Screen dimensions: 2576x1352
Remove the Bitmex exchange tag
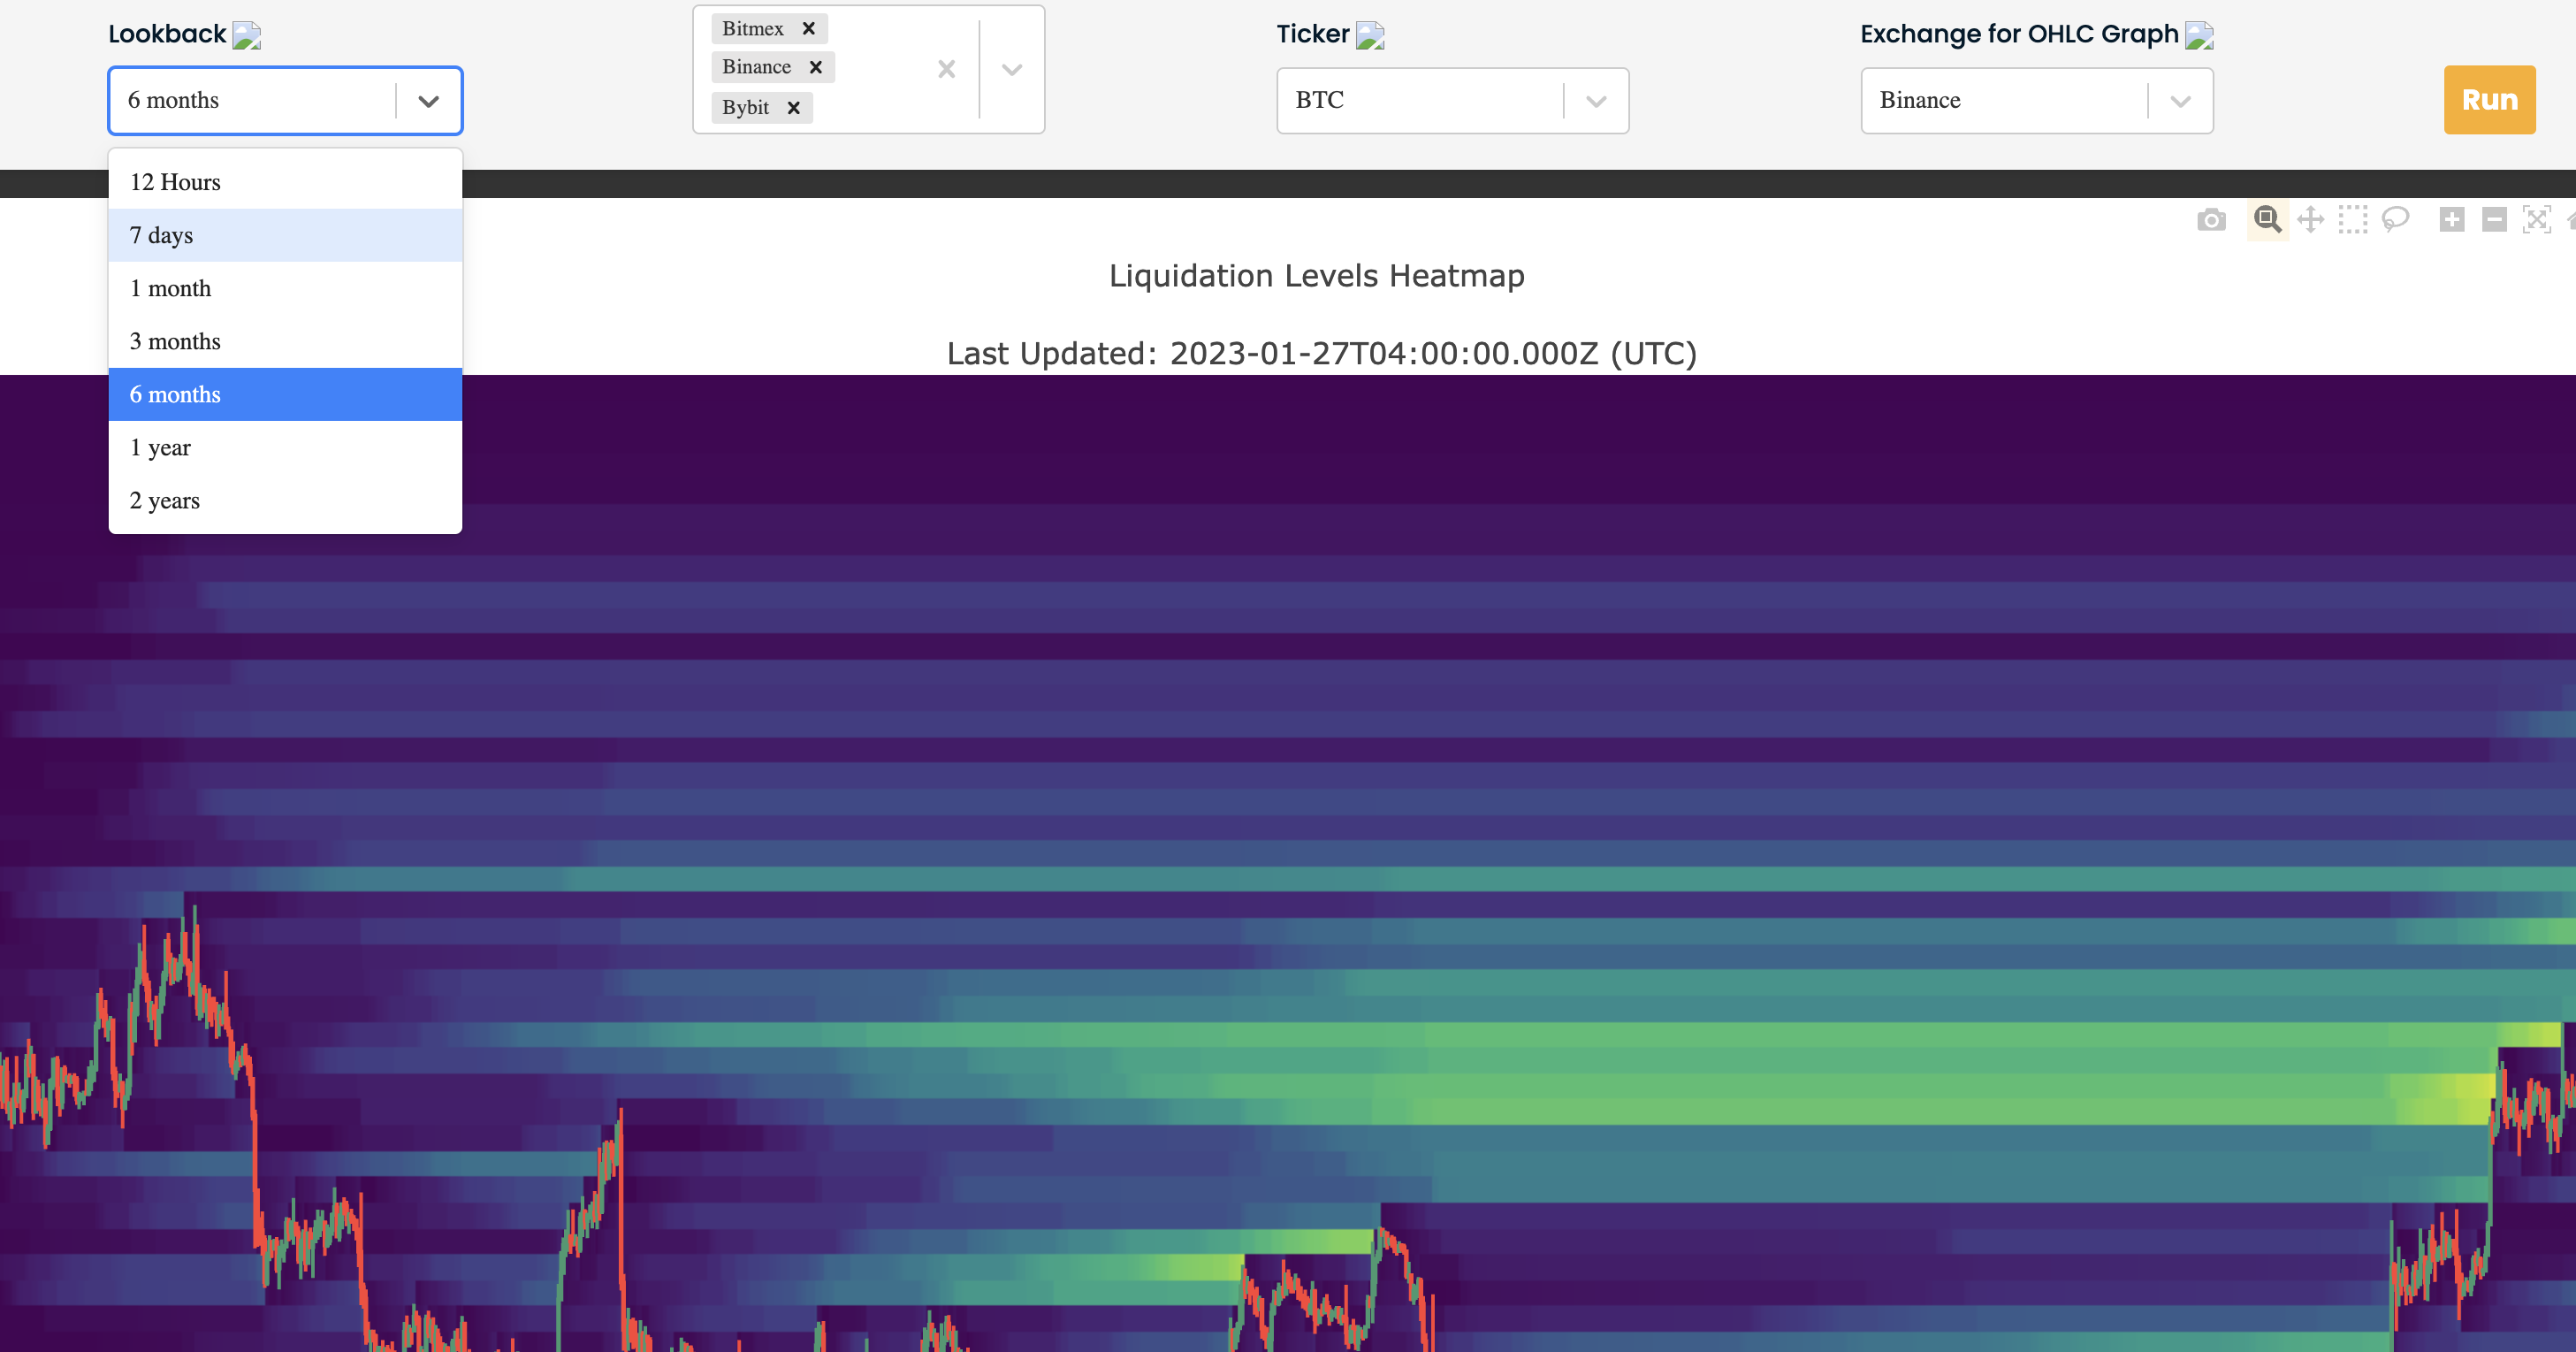(x=809, y=28)
